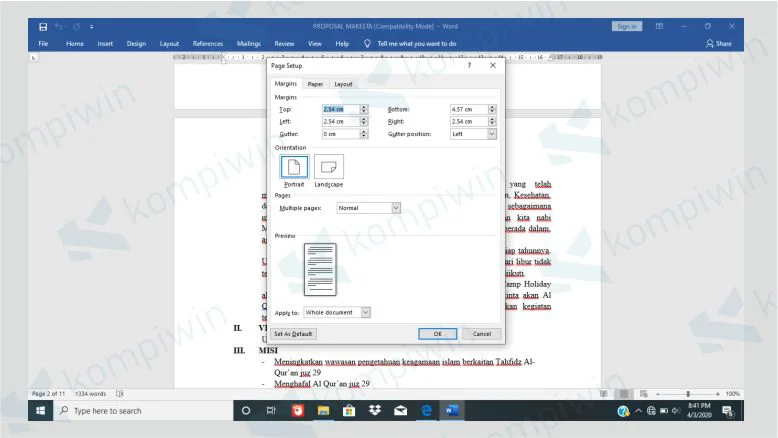
Task: Click the zoom in plus button
Action: [717, 394]
